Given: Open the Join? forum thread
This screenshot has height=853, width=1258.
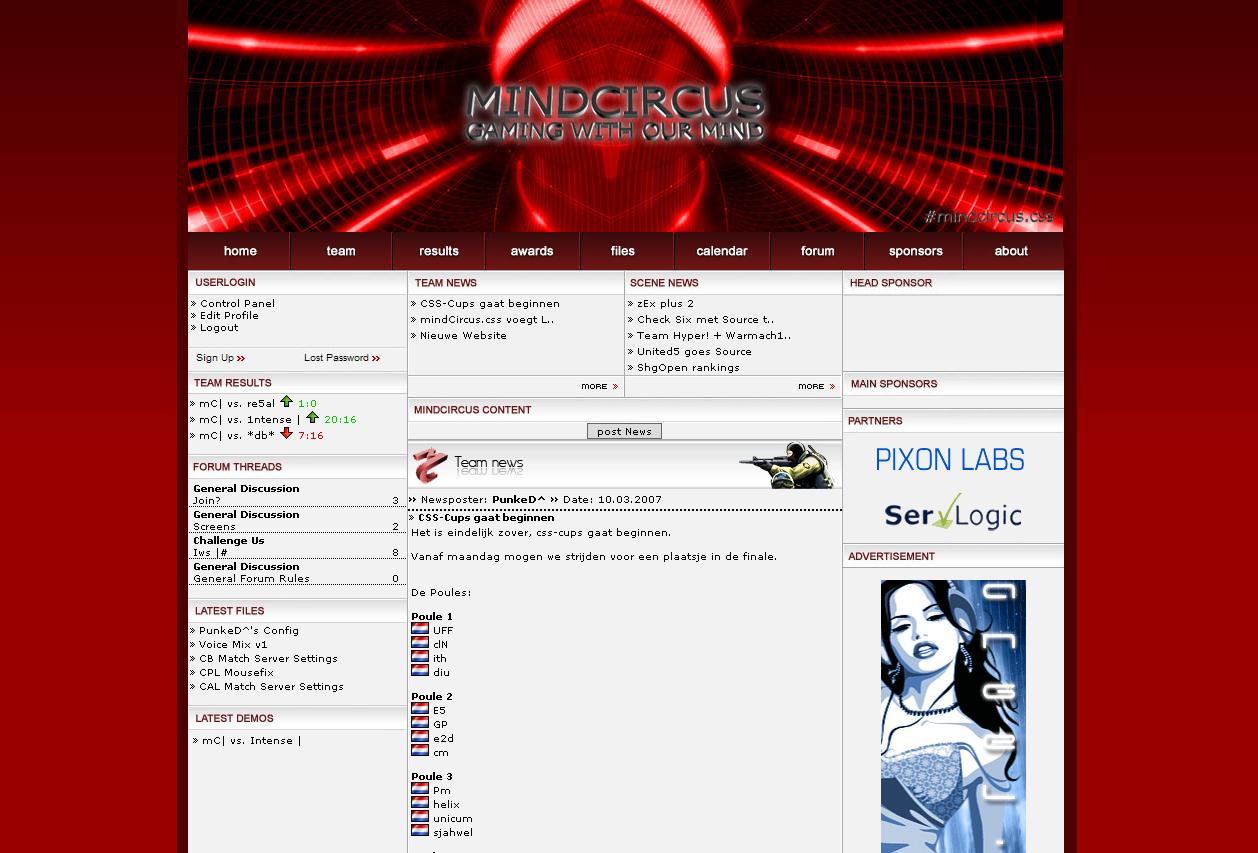Looking at the screenshot, I should pyautogui.click(x=207, y=501).
